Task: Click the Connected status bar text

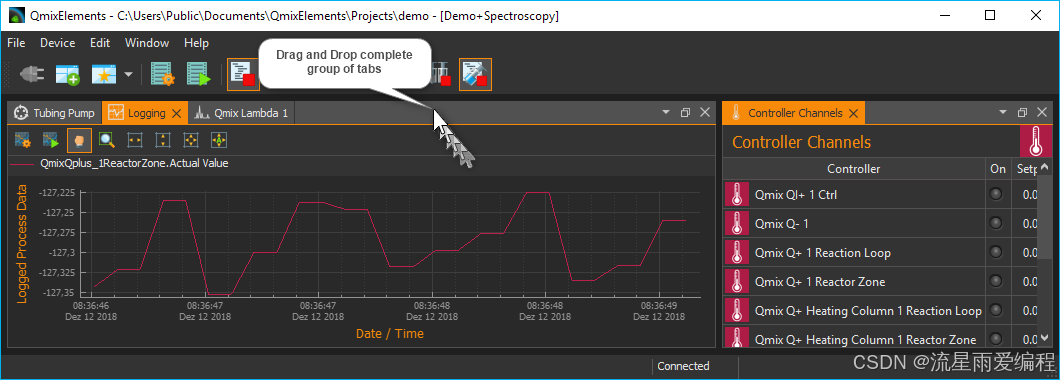Action: 683,366
